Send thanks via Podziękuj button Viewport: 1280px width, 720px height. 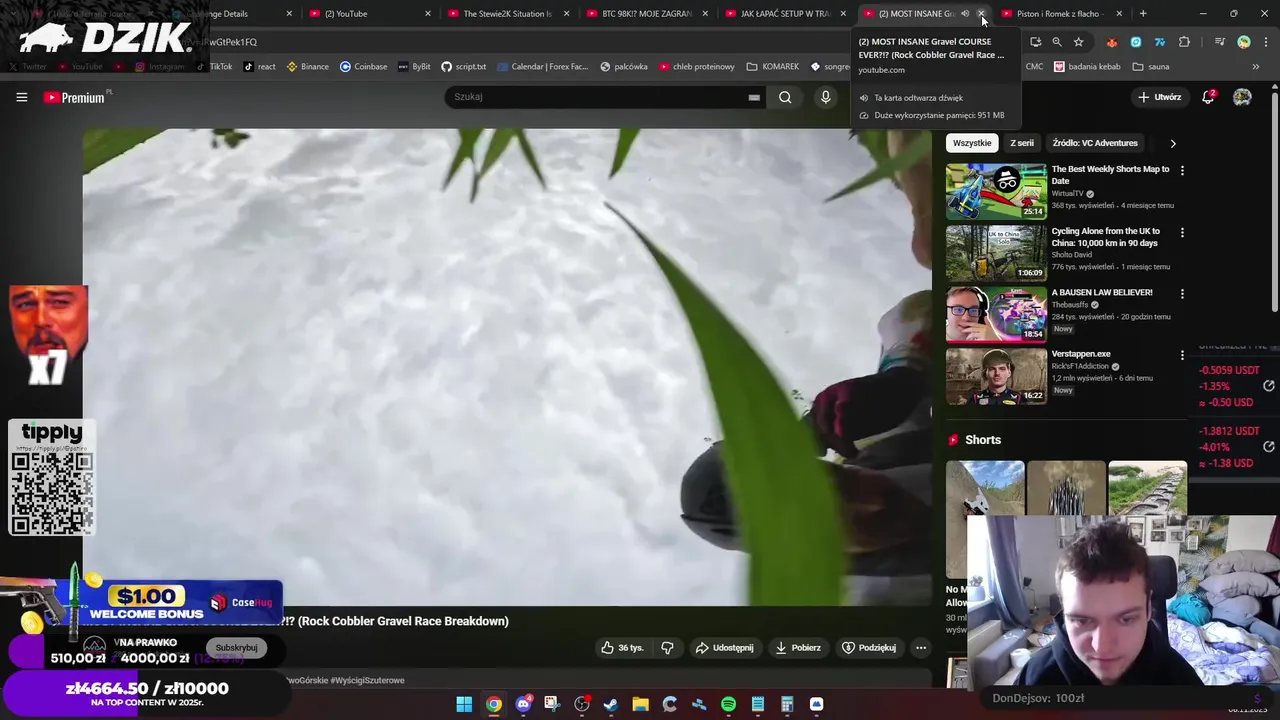pos(869,648)
